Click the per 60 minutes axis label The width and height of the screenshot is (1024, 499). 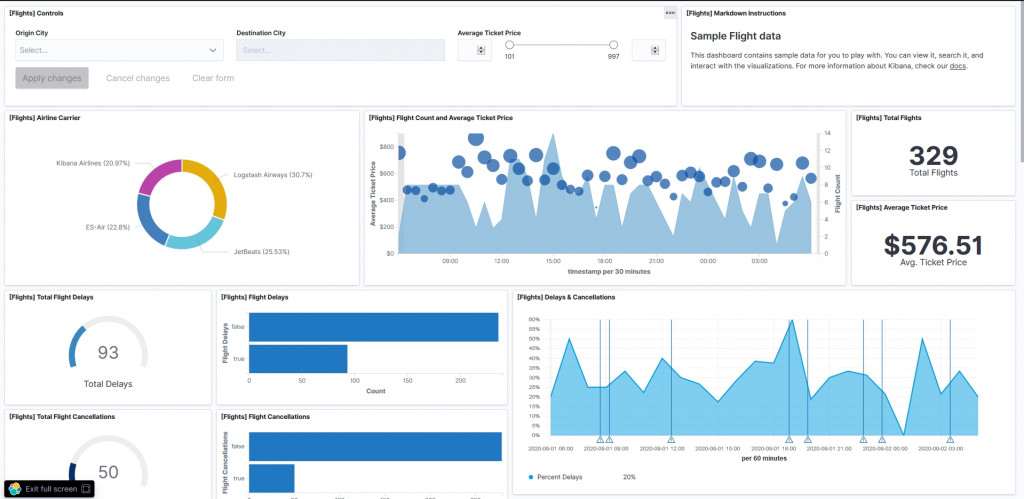pyautogui.click(x=764, y=459)
